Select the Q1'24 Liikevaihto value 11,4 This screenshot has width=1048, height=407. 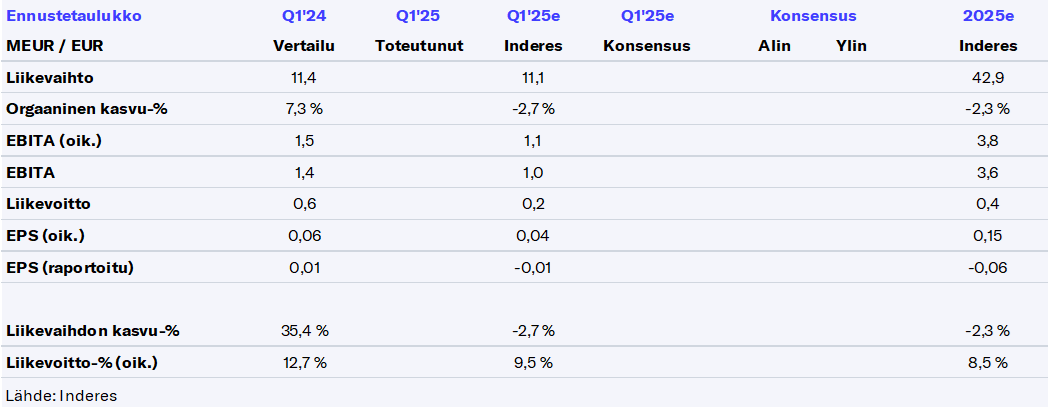pos(304,77)
